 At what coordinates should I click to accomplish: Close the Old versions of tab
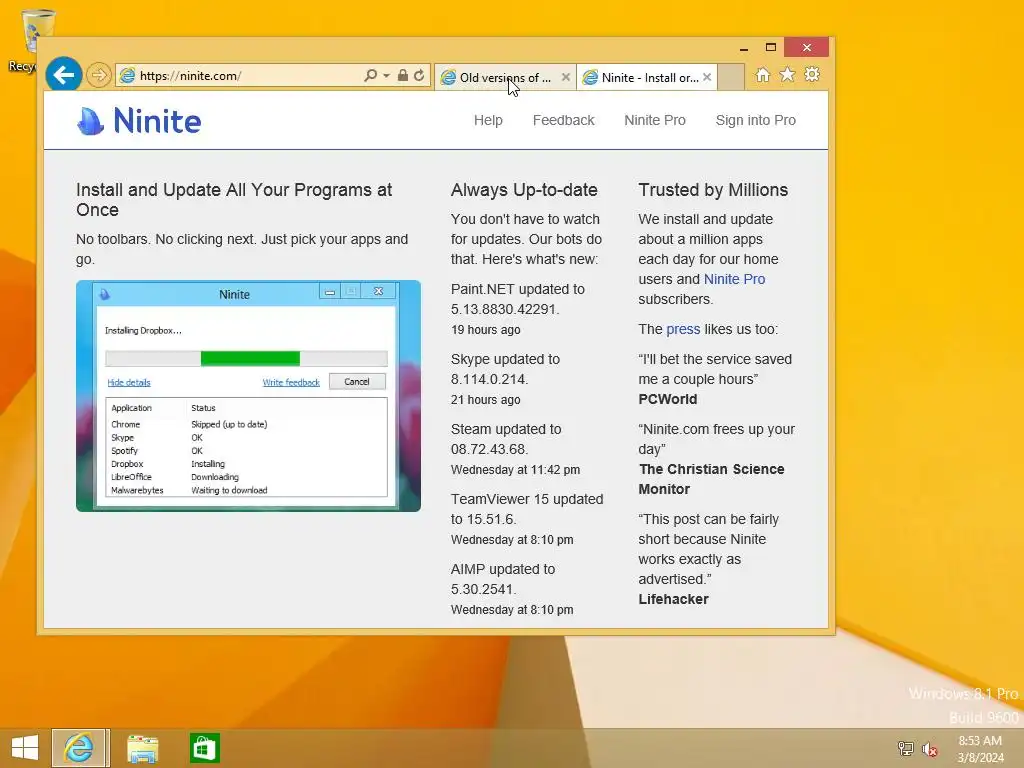pos(566,77)
